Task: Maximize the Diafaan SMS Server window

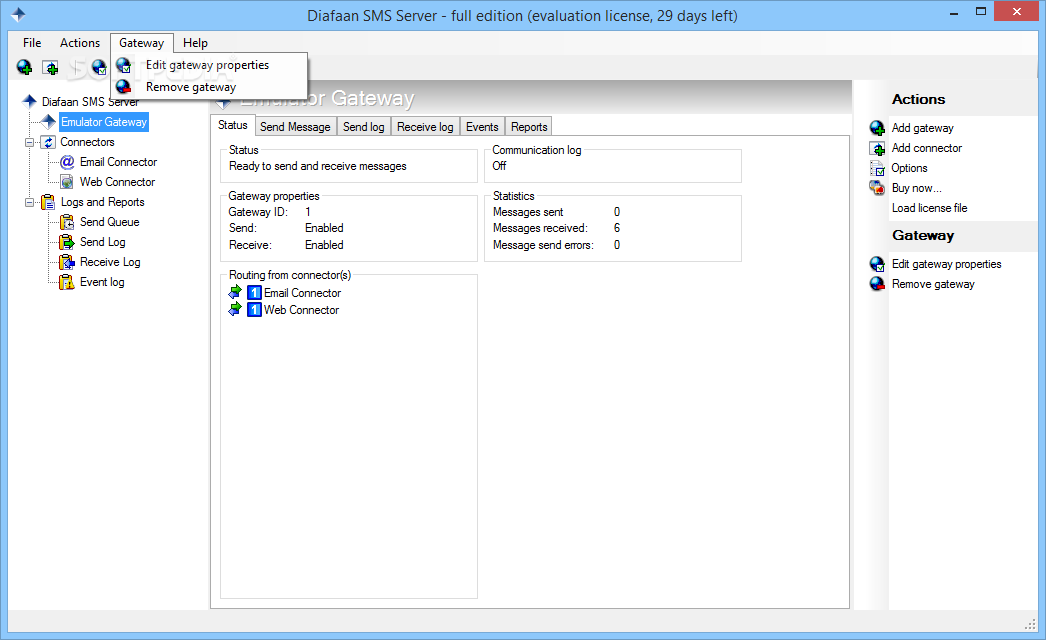Action: [981, 11]
